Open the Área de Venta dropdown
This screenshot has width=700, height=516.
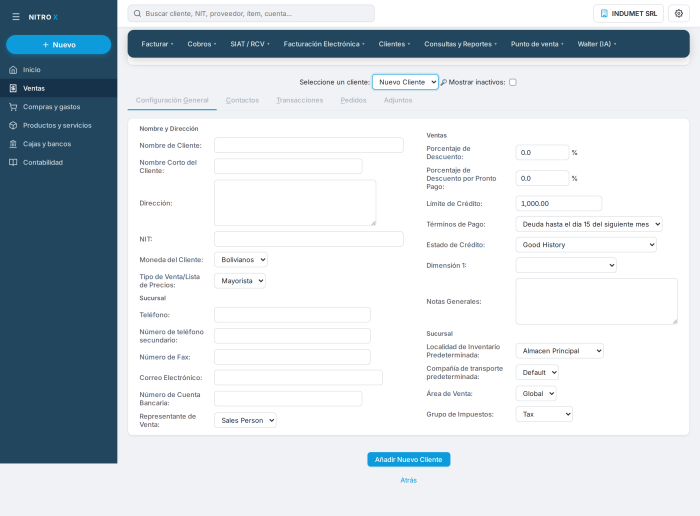536,393
